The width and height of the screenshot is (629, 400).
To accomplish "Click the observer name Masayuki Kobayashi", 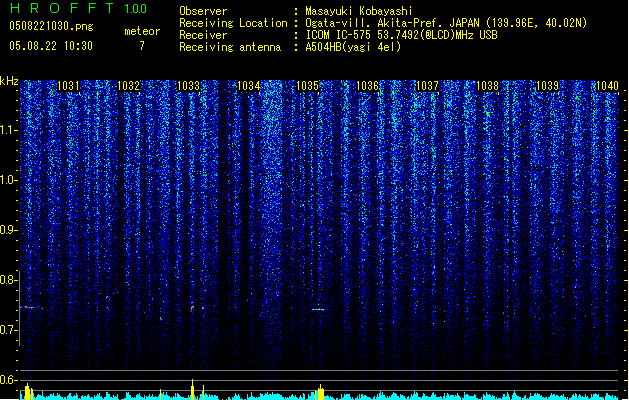I will click(x=359, y=11).
